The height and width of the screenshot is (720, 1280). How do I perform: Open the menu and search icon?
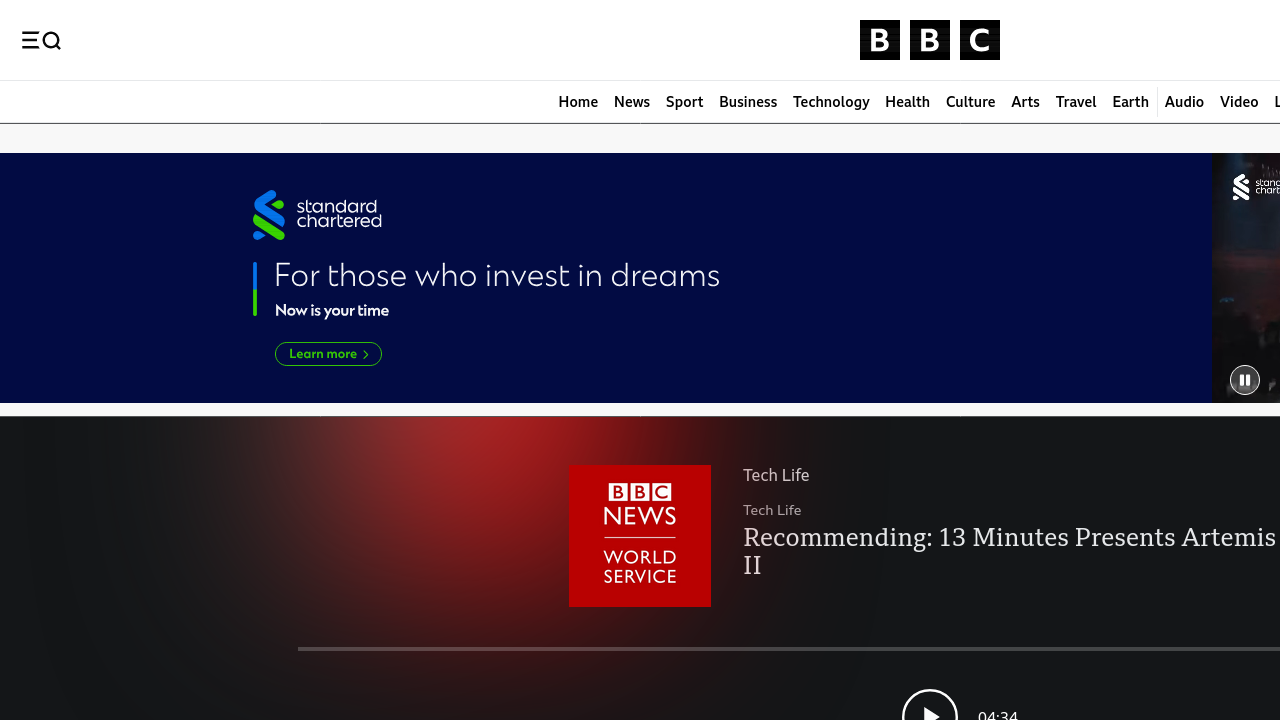coord(41,40)
